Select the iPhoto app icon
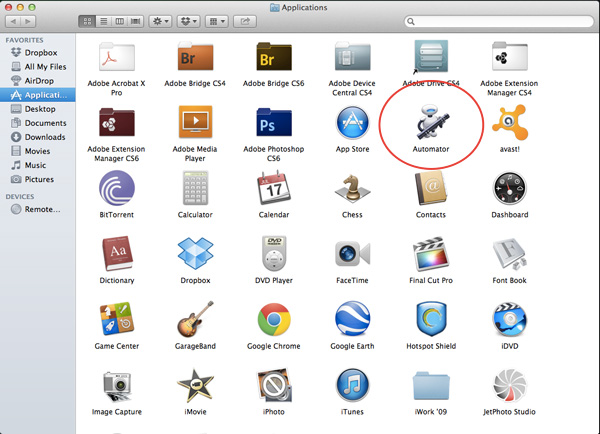This screenshot has width=600, height=434. (274, 386)
